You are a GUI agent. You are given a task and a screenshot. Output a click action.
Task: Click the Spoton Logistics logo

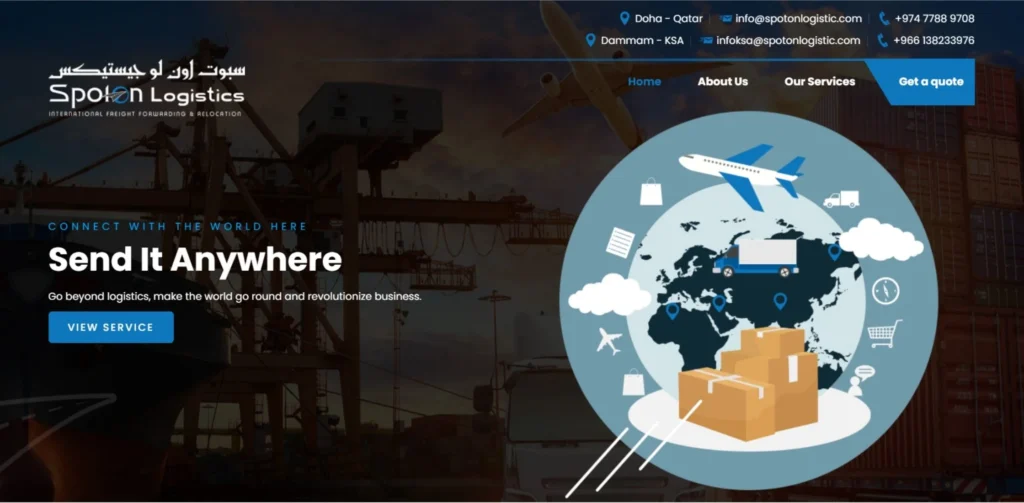click(146, 91)
